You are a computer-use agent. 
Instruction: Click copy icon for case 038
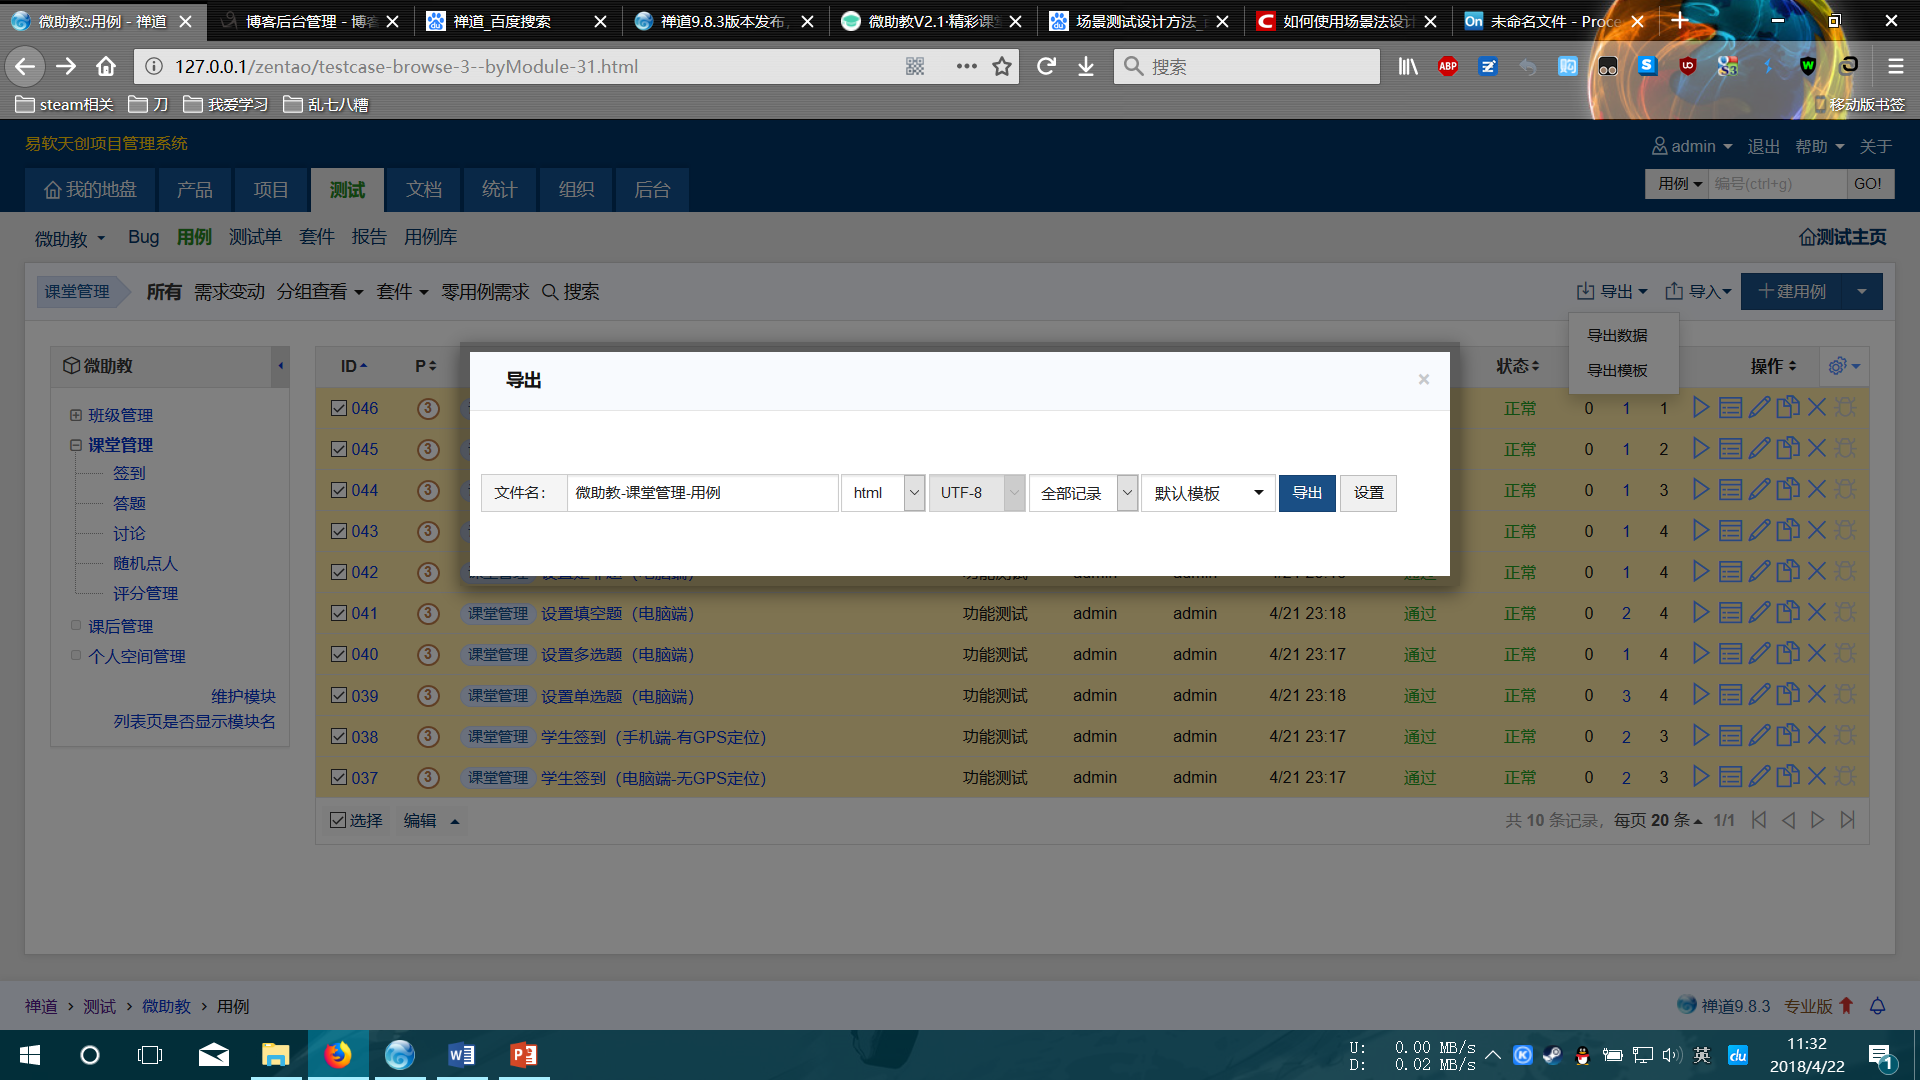[1788, 736]
